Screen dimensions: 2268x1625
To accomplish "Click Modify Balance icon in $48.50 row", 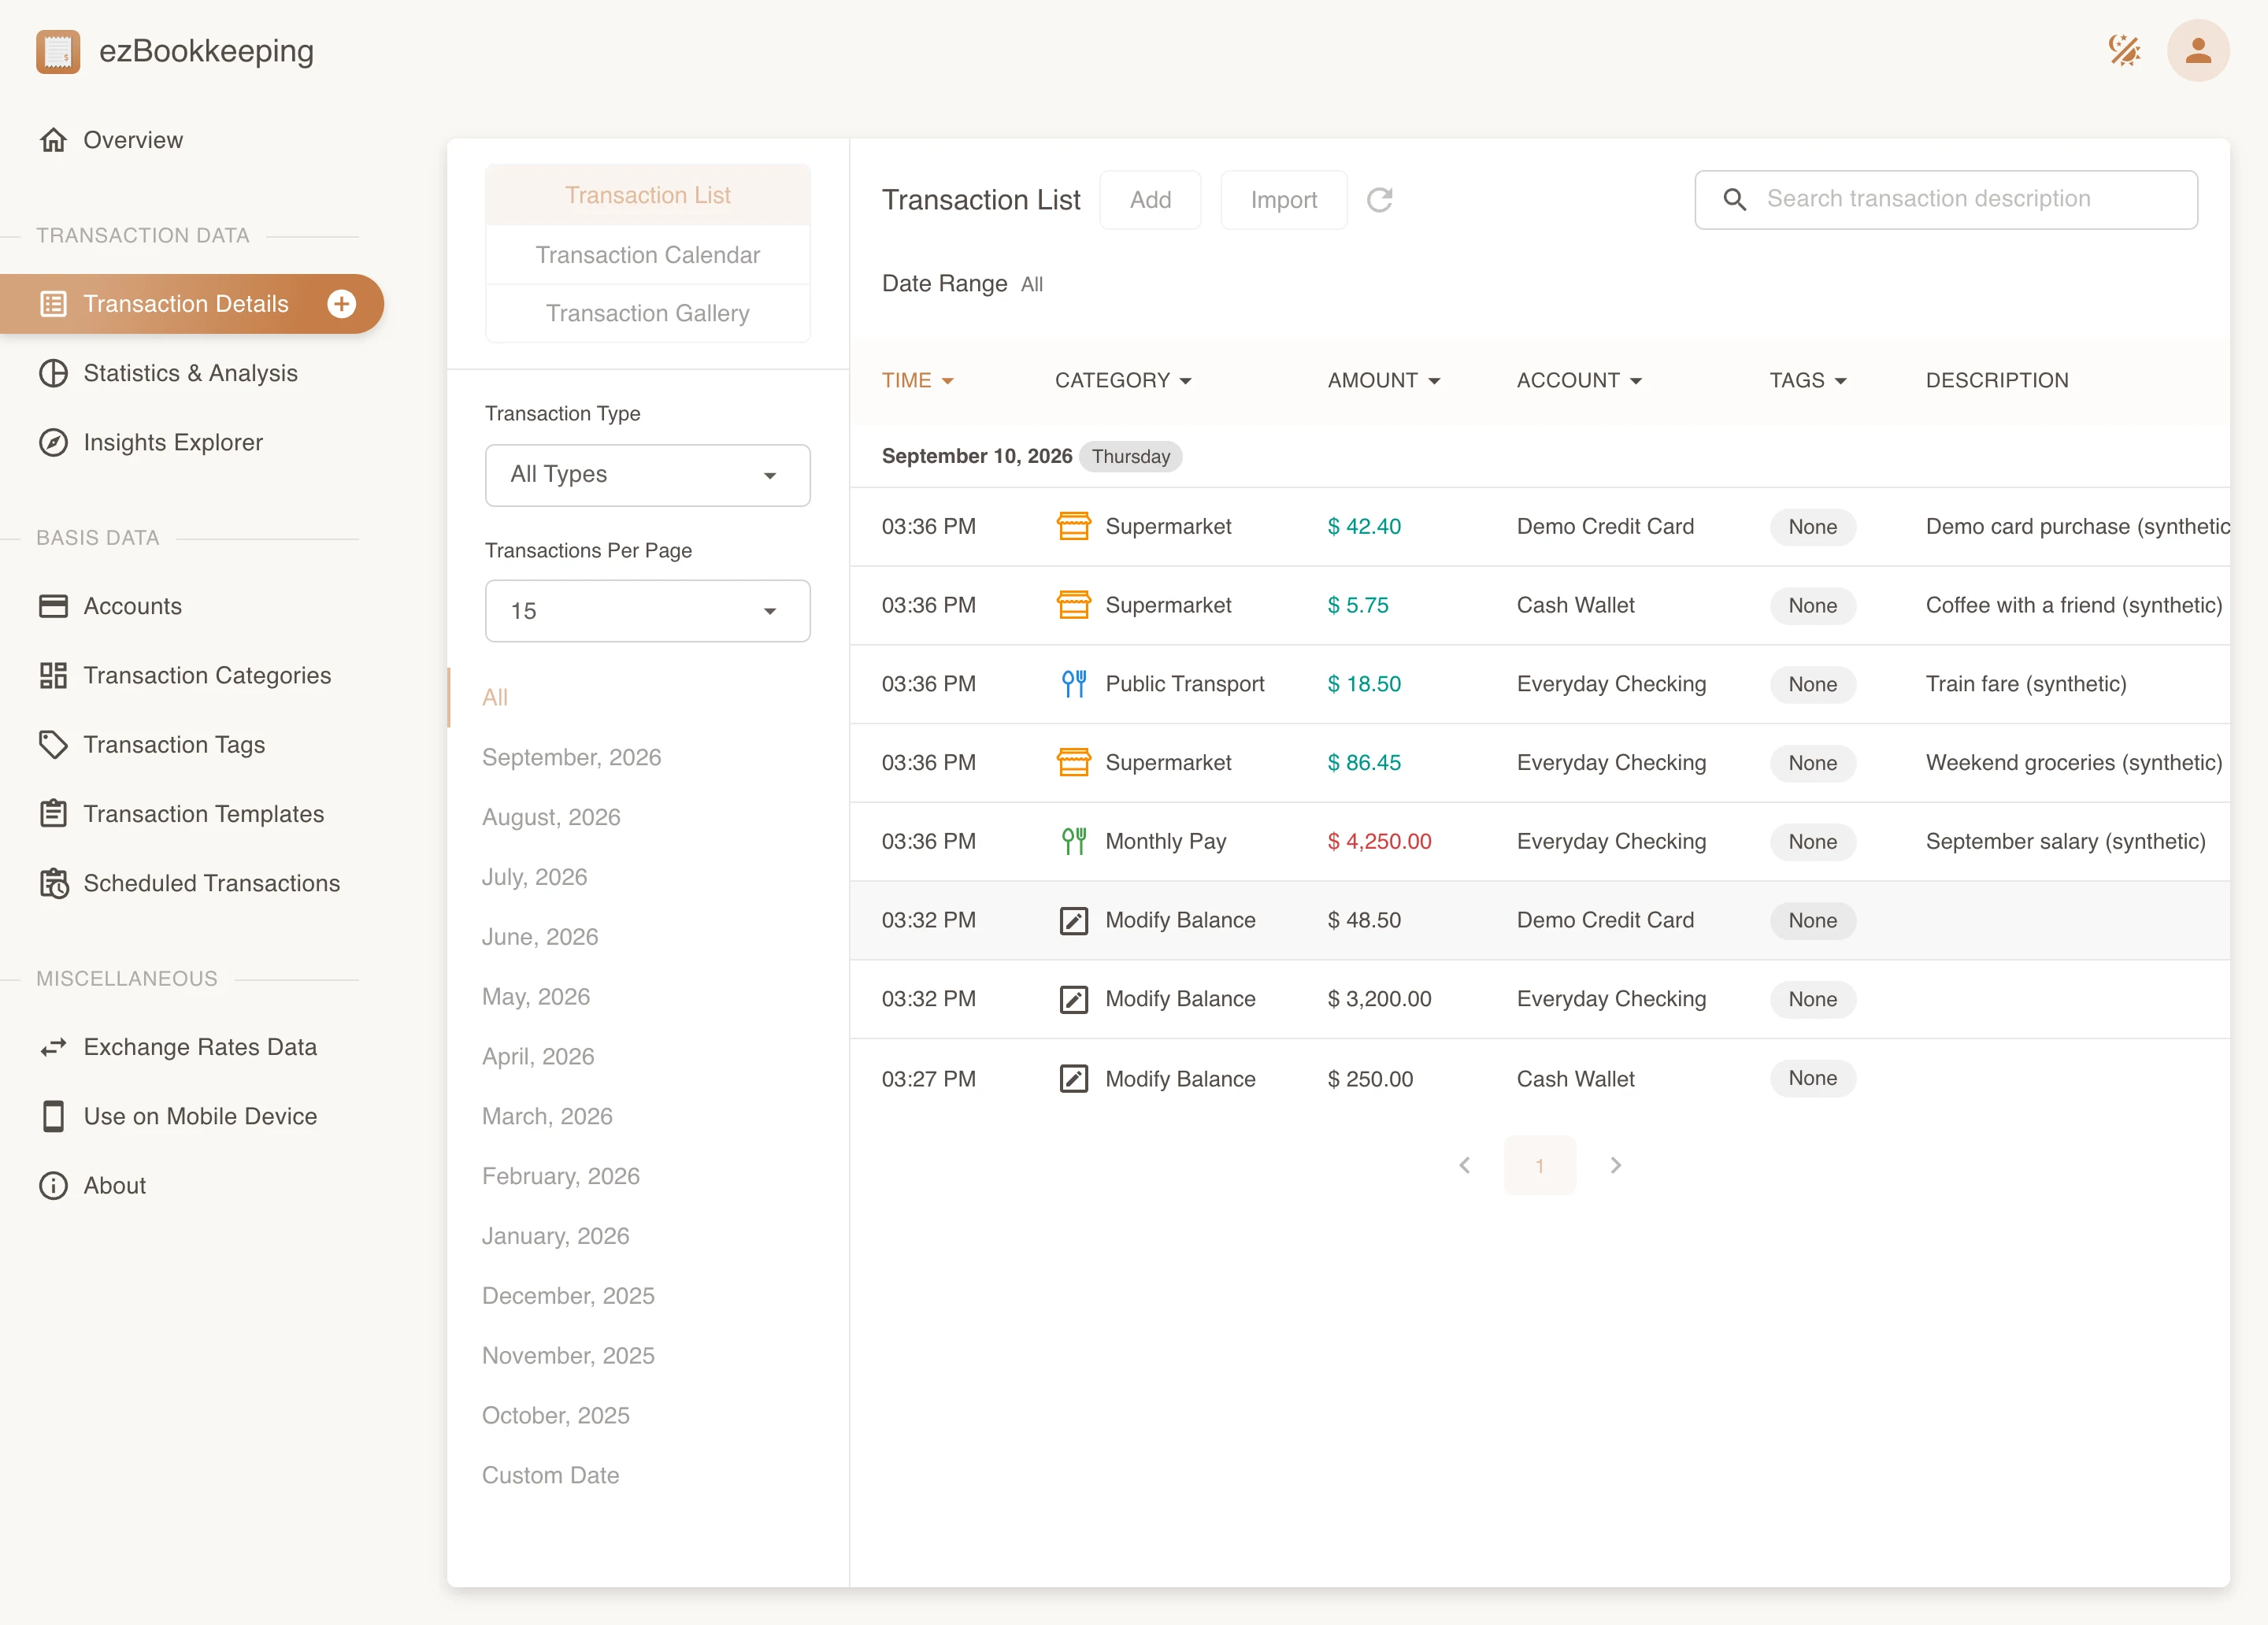I will [x=1073, y=920].
